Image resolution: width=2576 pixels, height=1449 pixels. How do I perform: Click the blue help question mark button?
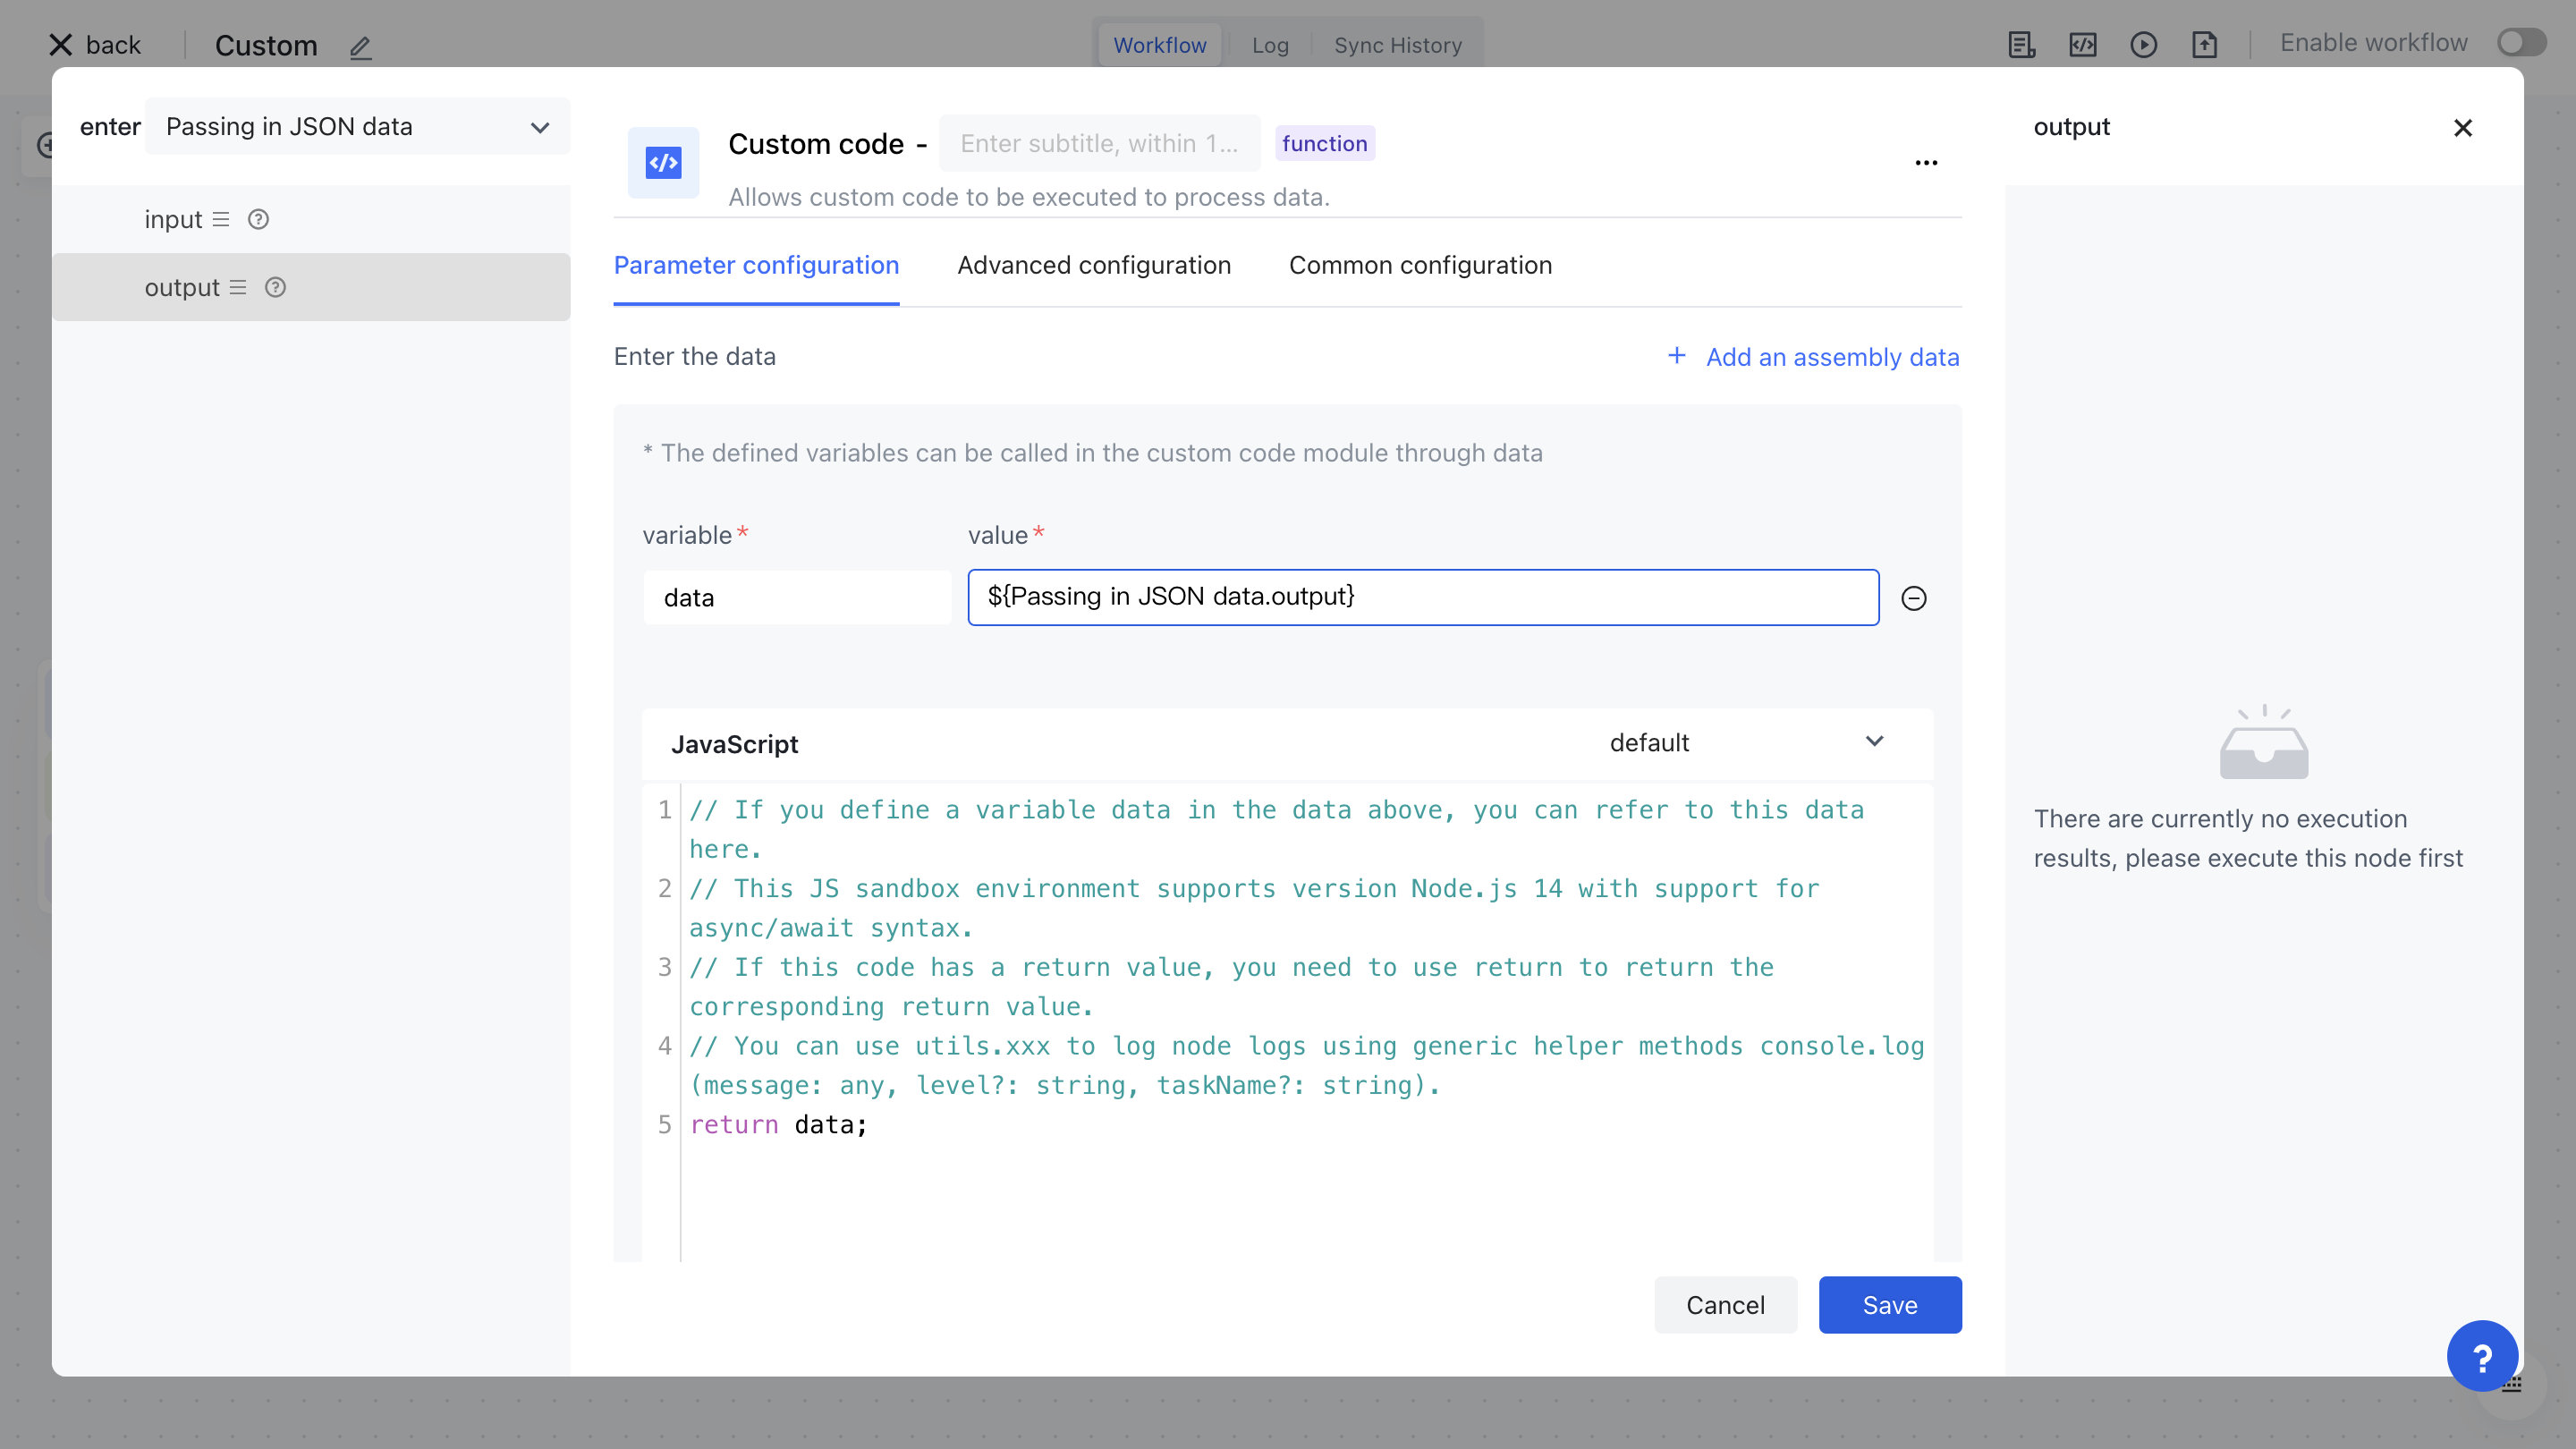point(2481,1357)
